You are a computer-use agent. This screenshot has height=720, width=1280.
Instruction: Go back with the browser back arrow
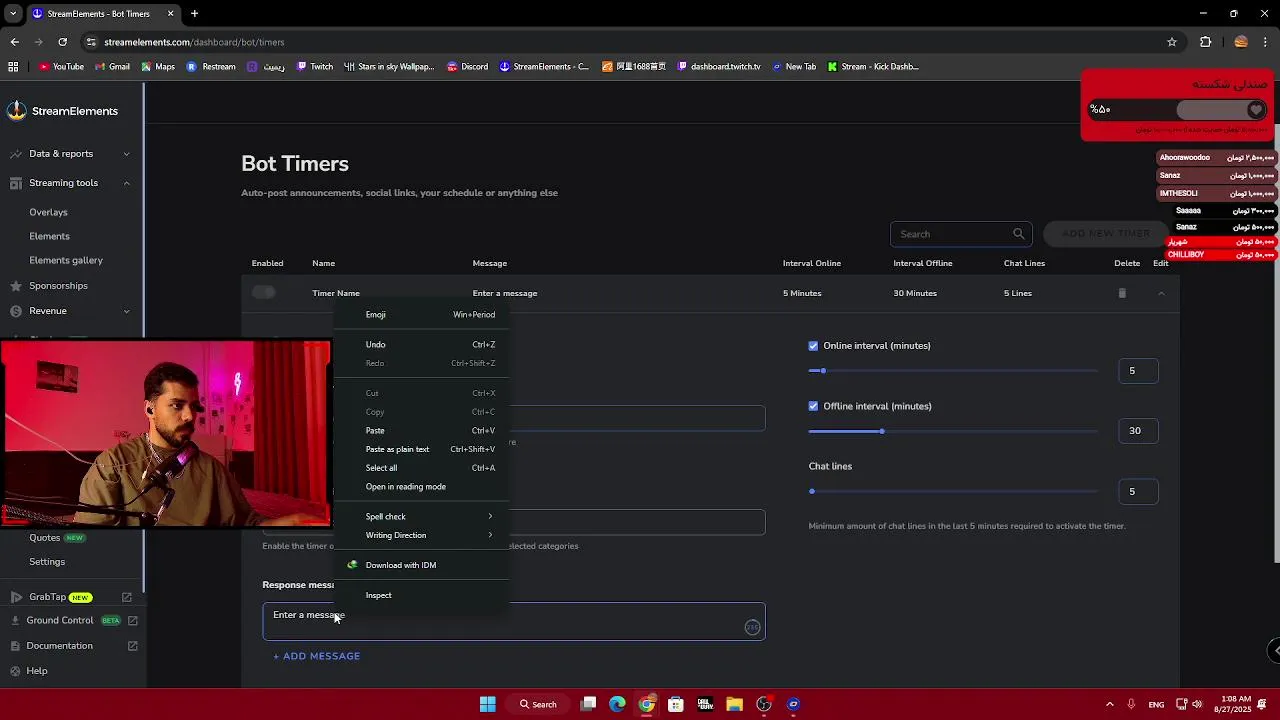(x=14, y=42)
